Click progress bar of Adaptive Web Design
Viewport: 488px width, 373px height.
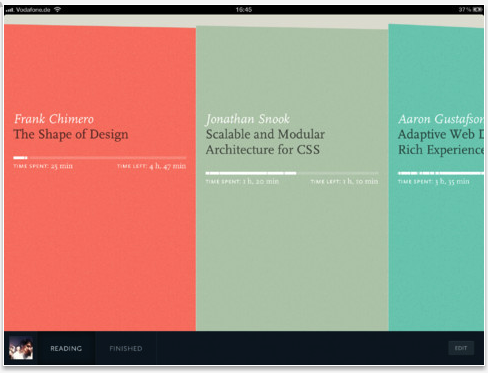(441, 173)
